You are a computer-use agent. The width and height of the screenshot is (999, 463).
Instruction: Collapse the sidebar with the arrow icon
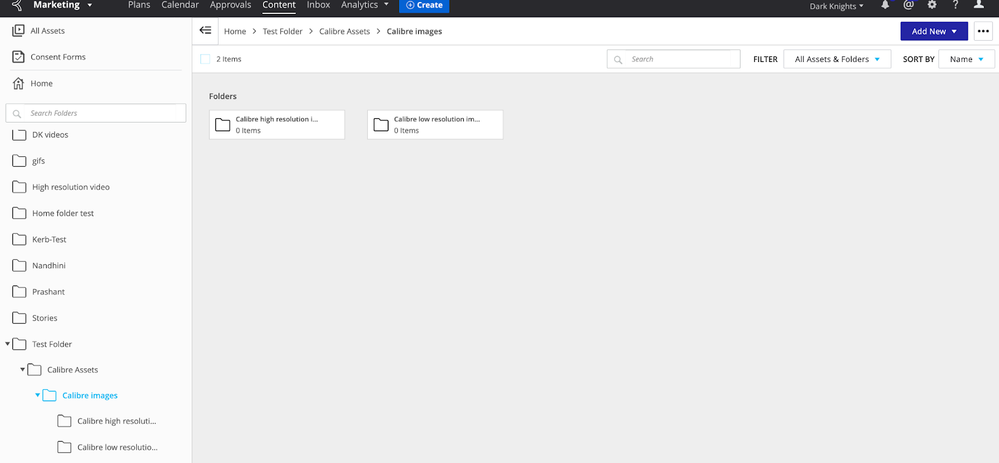(x=205, y=31)
